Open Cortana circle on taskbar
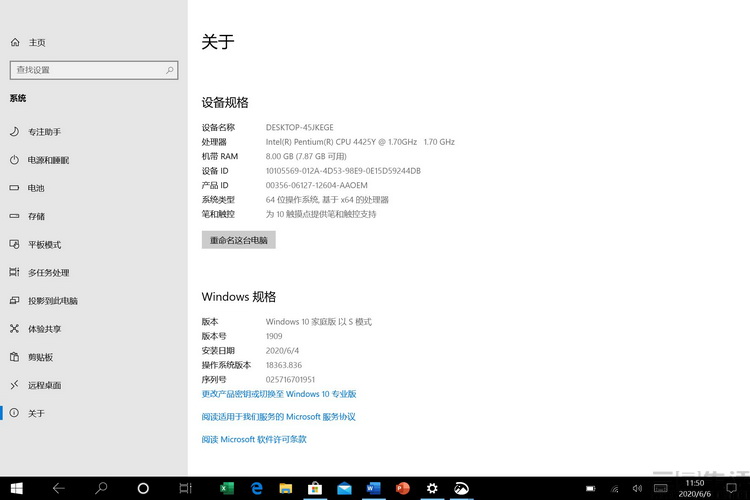Viewport: 750px width, 500px height. tap(143, 488)
